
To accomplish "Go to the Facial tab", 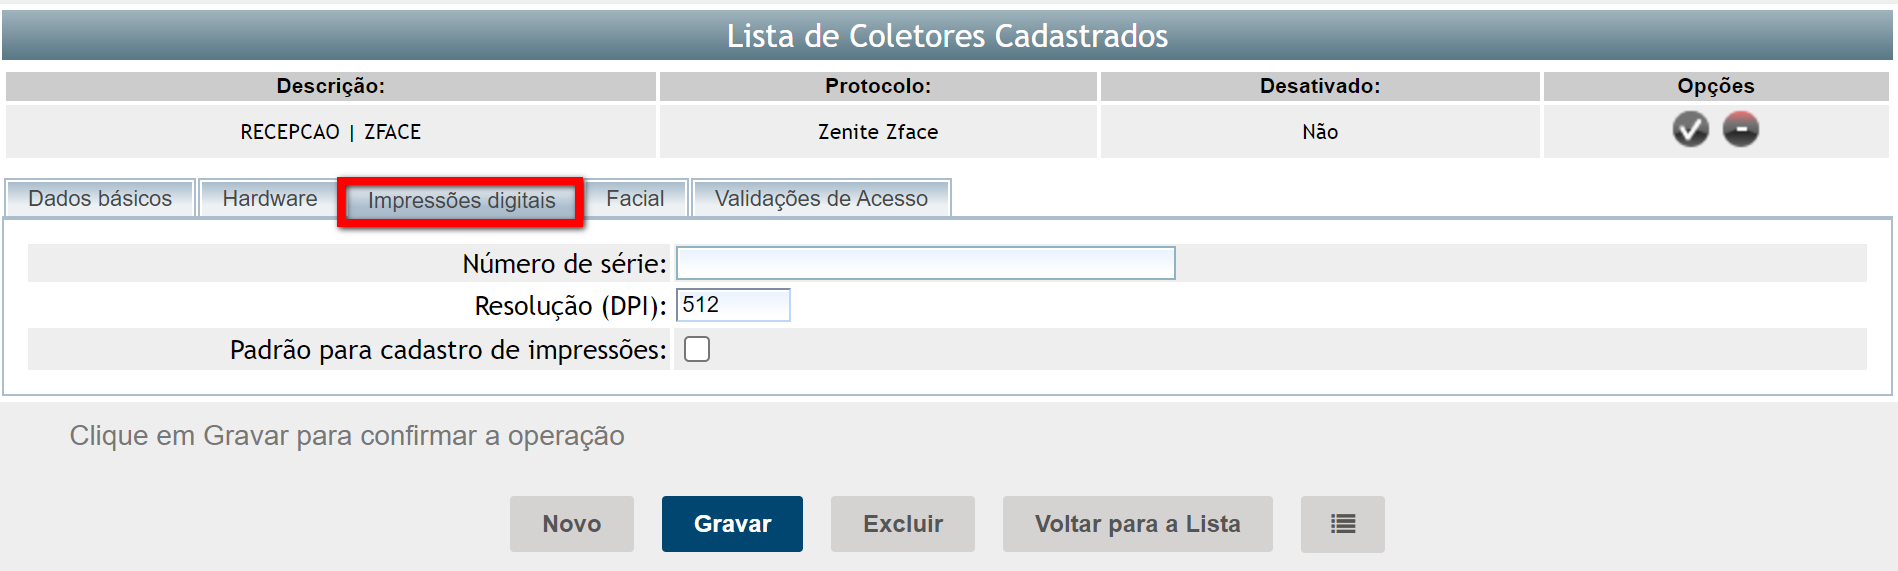I will coord(635,199).
